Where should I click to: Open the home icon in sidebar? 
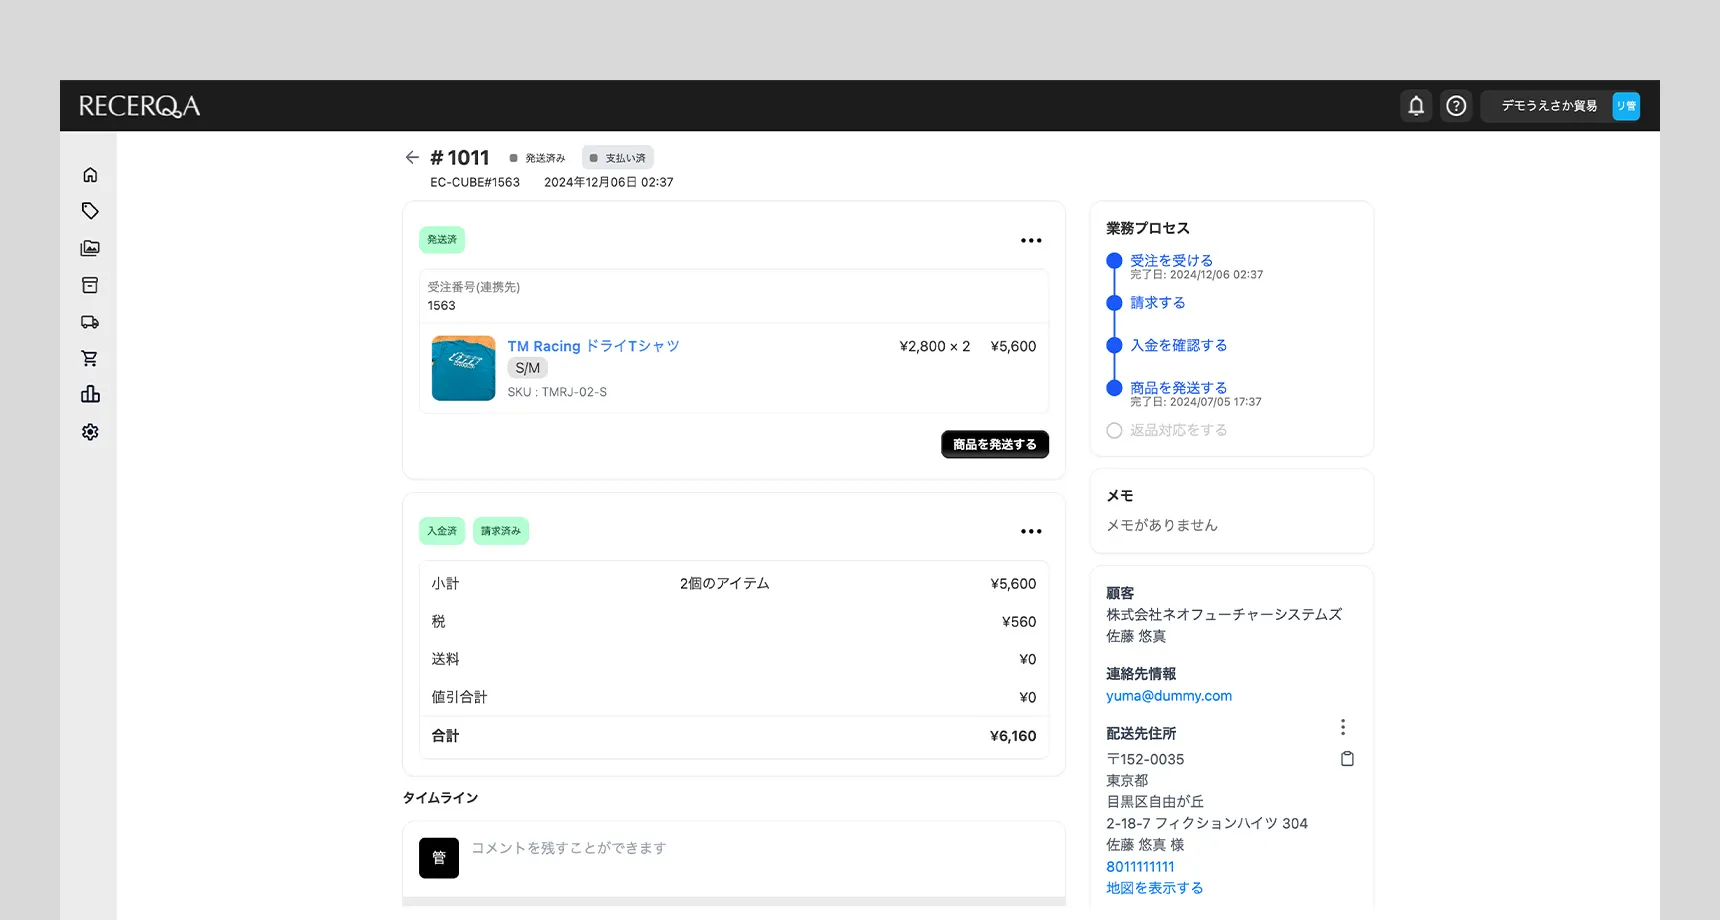(90, 175)
